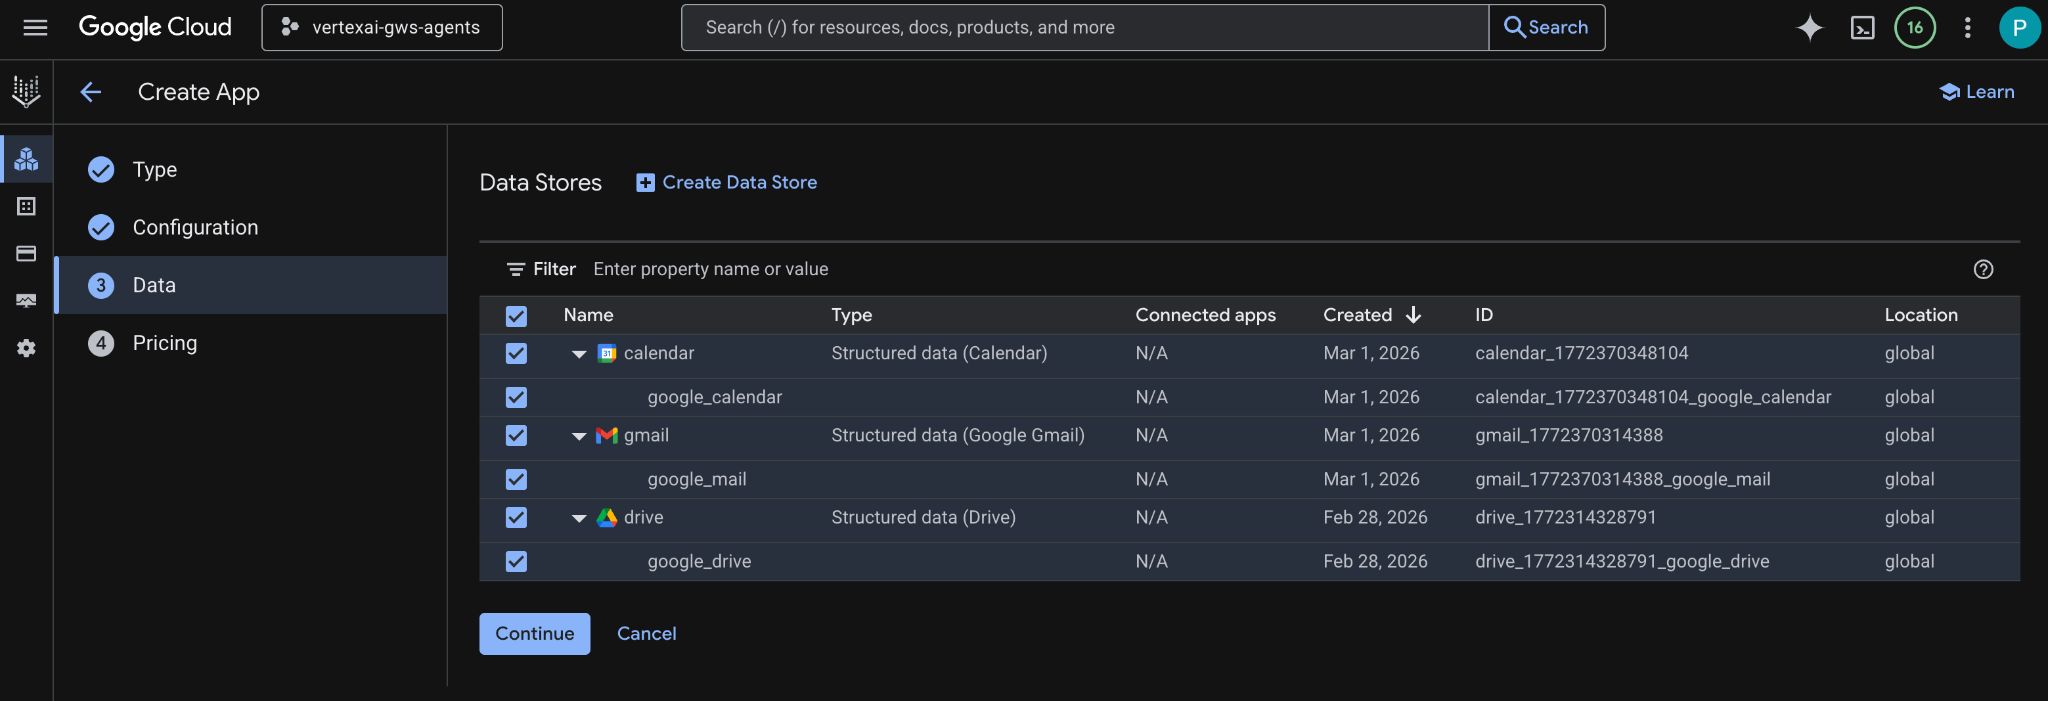Collapse the gmail data store row
The height and width of the screenshot is (701, 2048).
[579, 436]
